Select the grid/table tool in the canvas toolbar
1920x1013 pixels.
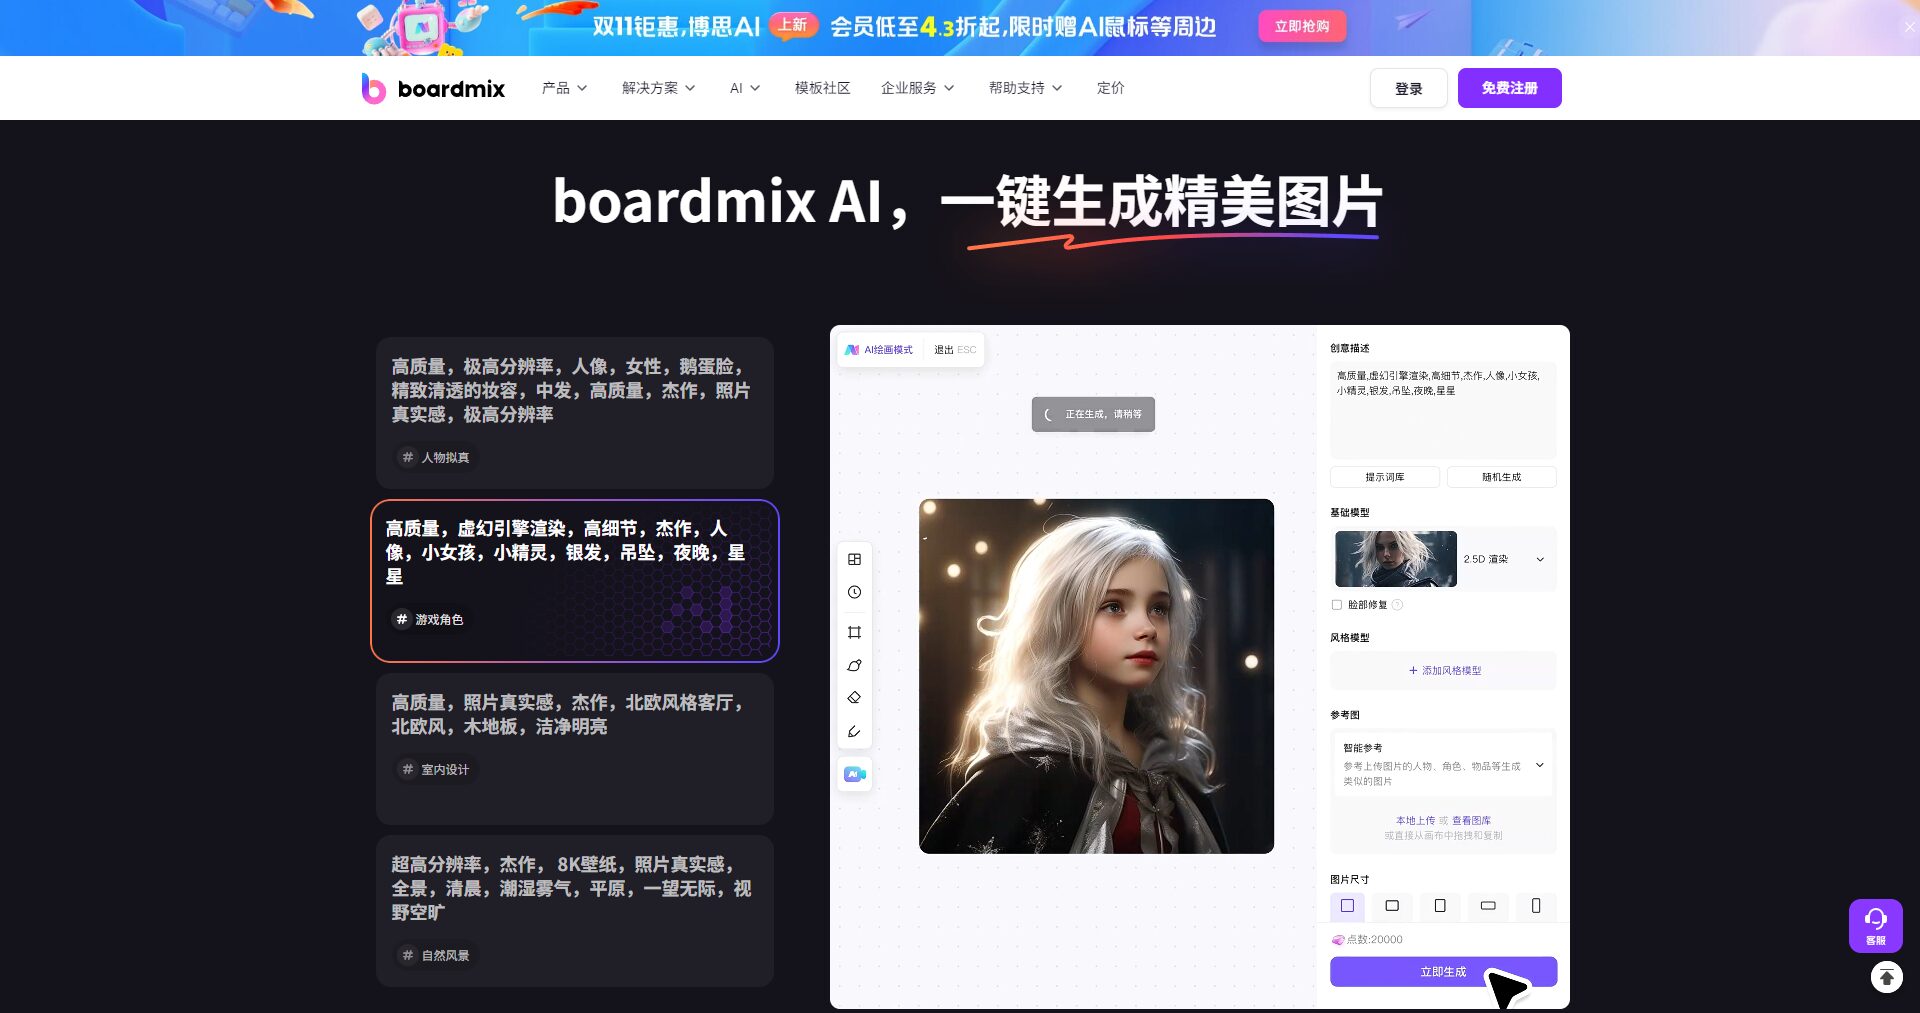[854, 559]
